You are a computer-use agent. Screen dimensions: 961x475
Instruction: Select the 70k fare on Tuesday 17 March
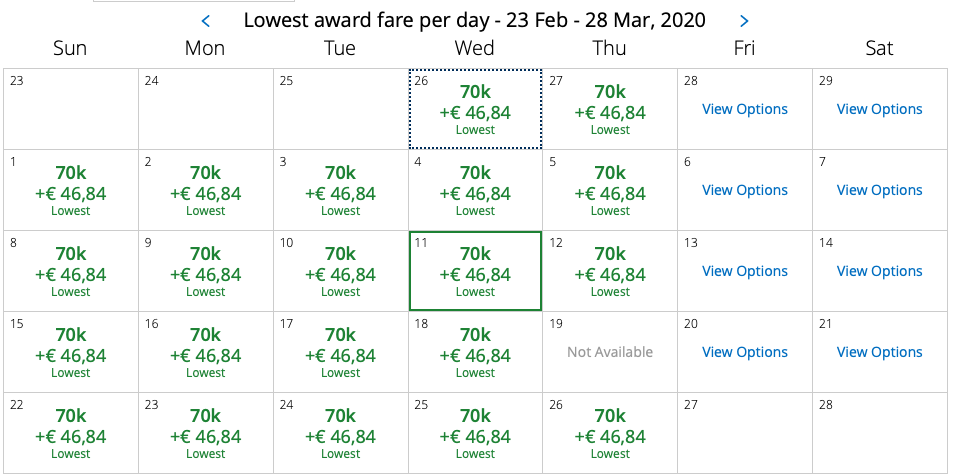[x=340, y=353]
